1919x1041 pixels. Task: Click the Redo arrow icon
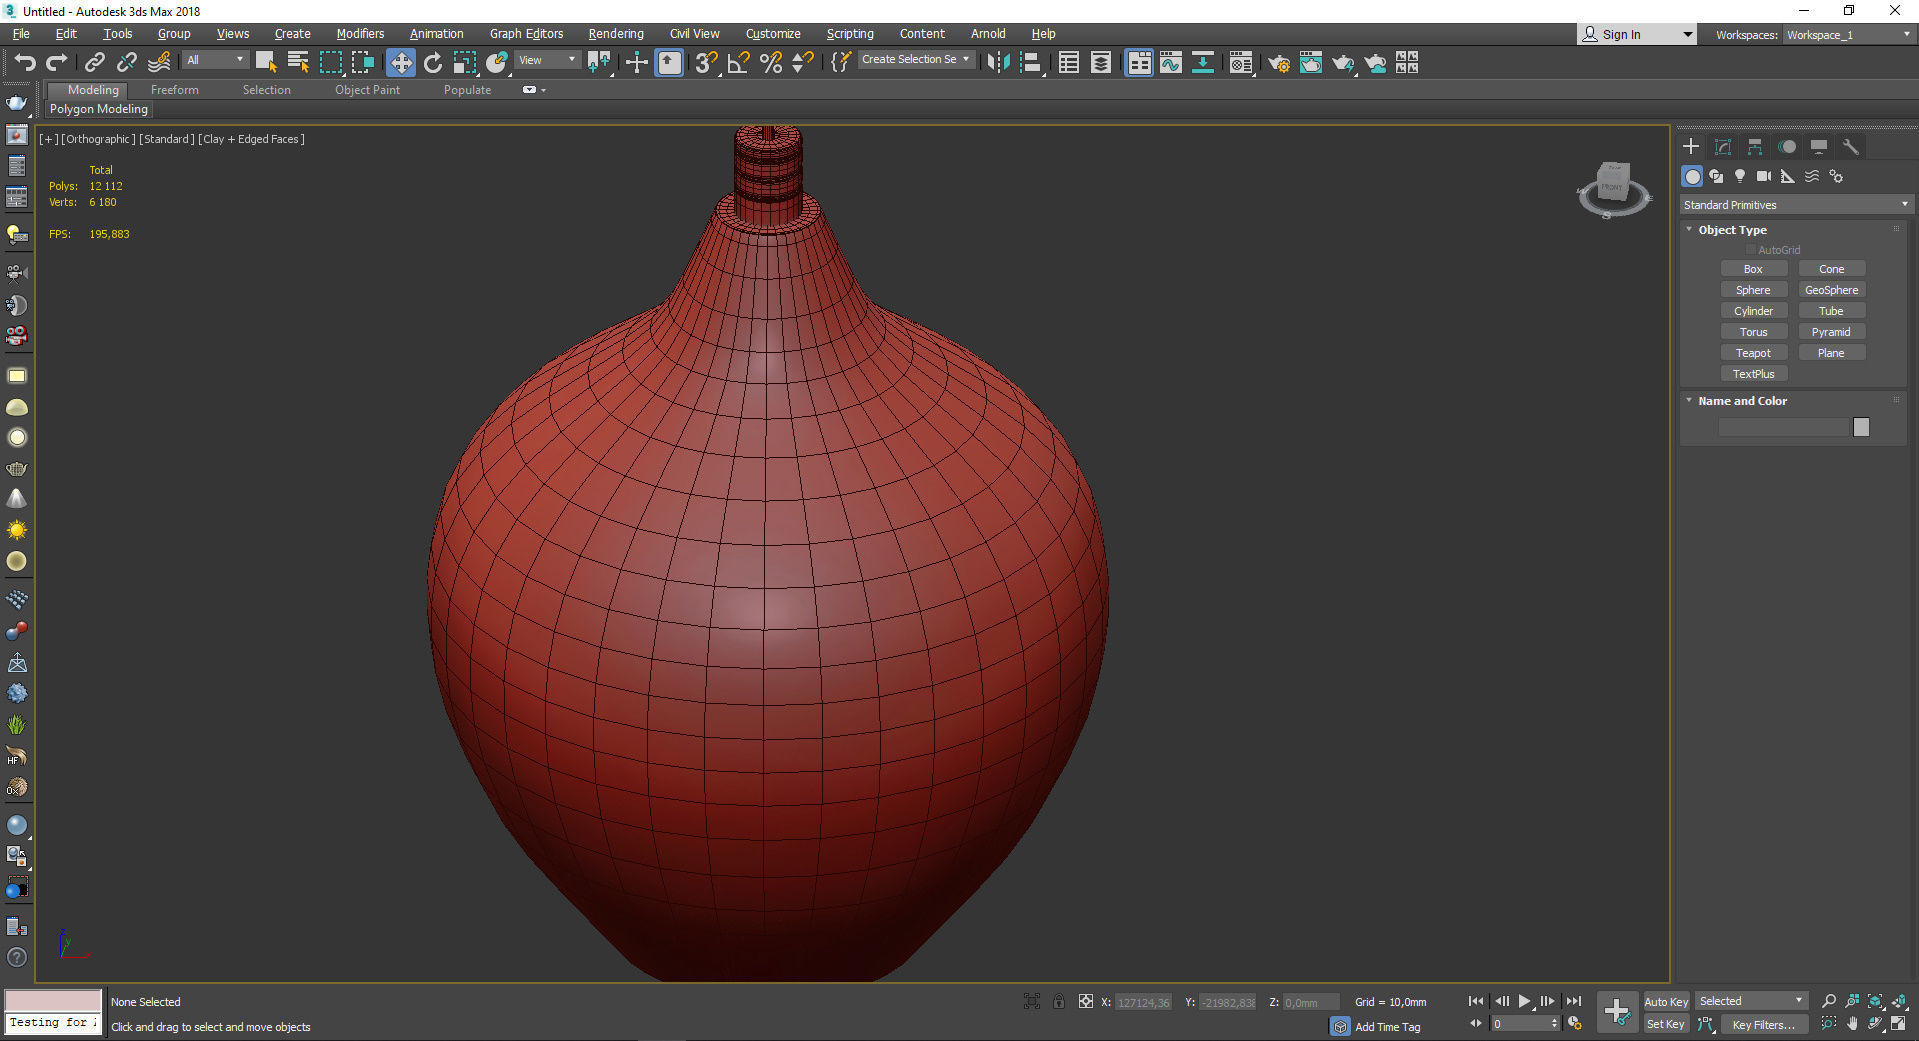click(x=57, y=63)
